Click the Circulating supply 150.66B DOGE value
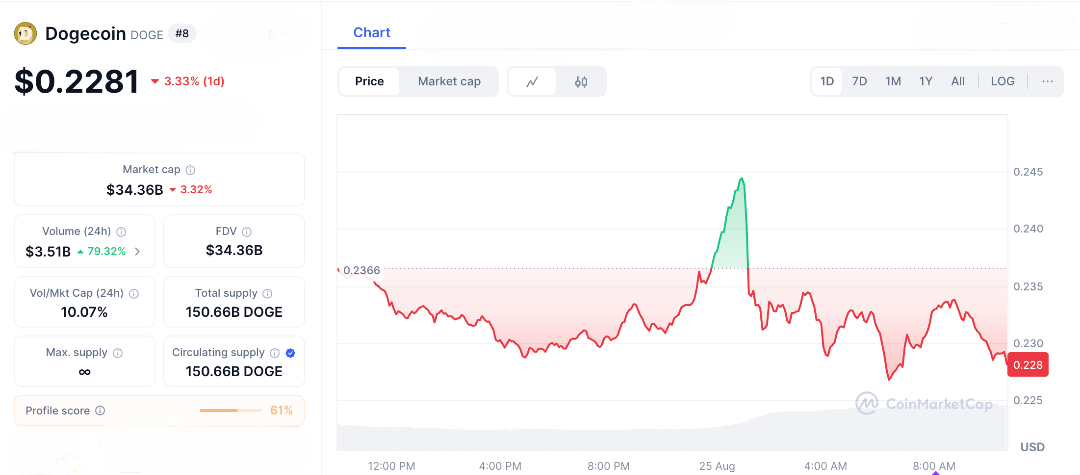 pos(234,372)
